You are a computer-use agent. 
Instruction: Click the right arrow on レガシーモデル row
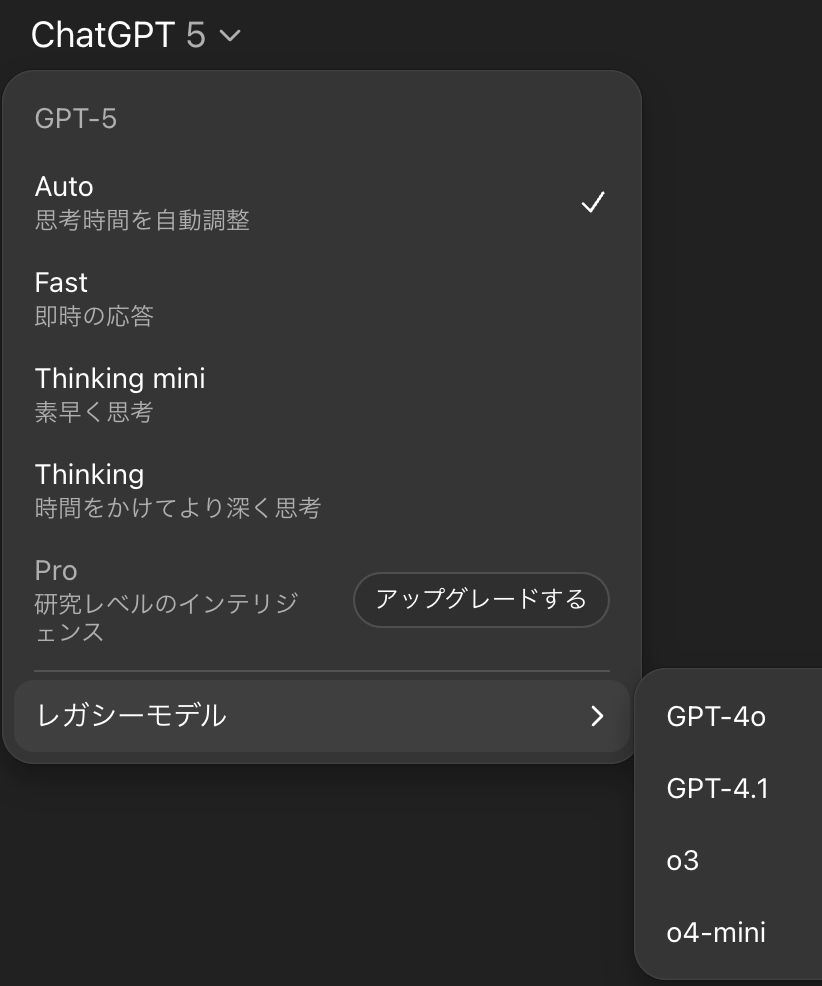pos(597,716)
